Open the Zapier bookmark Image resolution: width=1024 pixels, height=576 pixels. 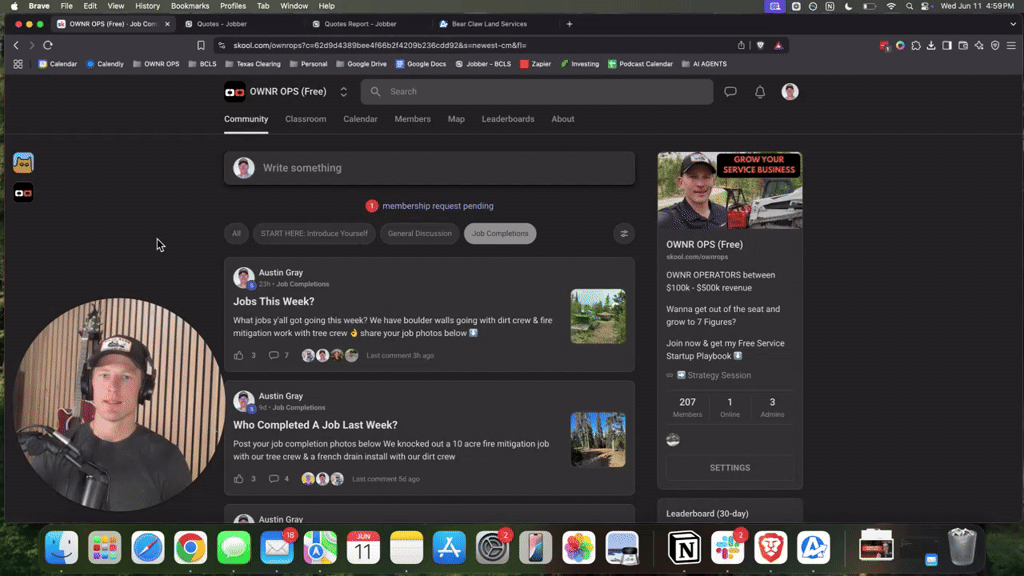click(536, 64)
